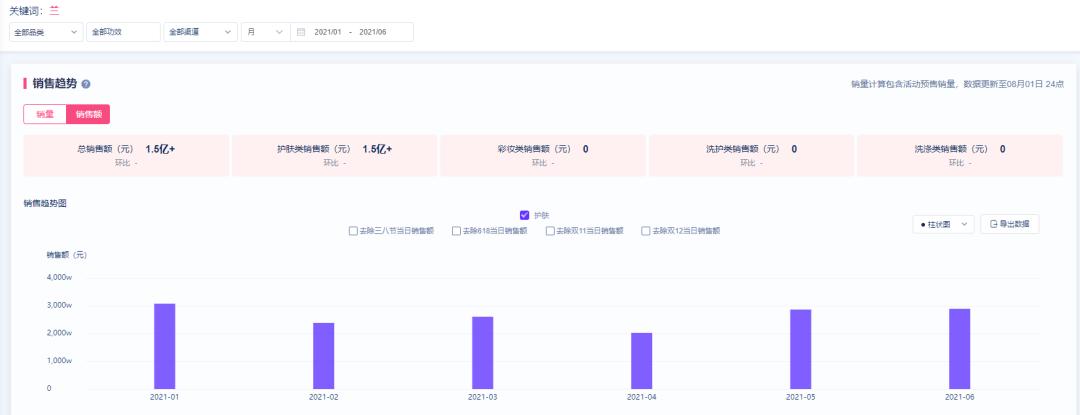Screen dimensions: 1080x415
Task: Click the 彩妆类销售额 summary card
Action: click(543, 156)
